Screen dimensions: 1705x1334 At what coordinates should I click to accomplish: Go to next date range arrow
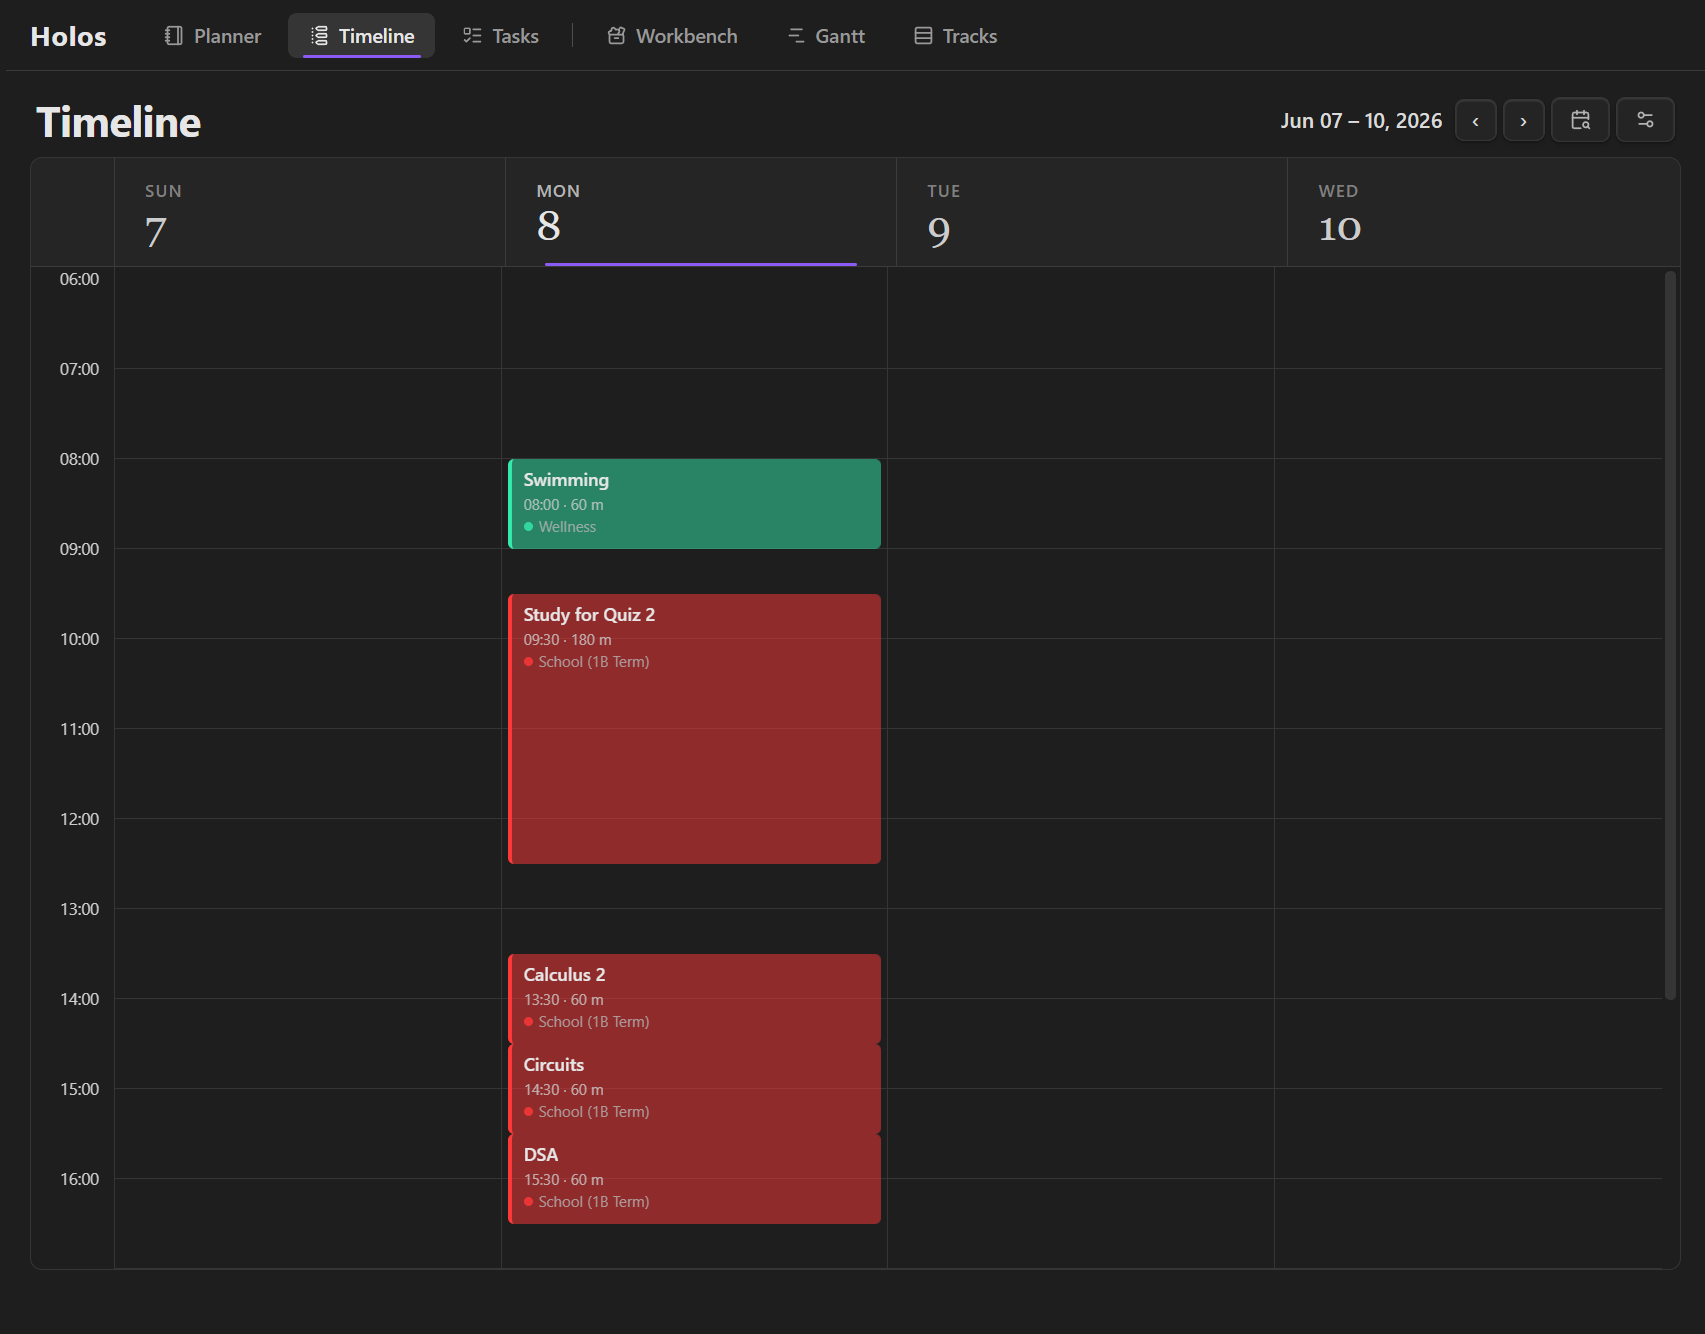click(1523, 121)
